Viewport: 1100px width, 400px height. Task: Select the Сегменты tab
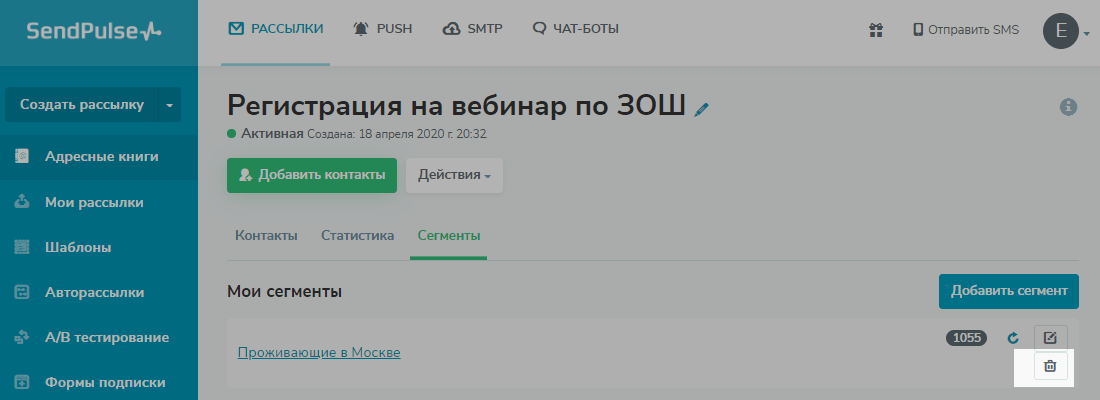click(449, 236)
